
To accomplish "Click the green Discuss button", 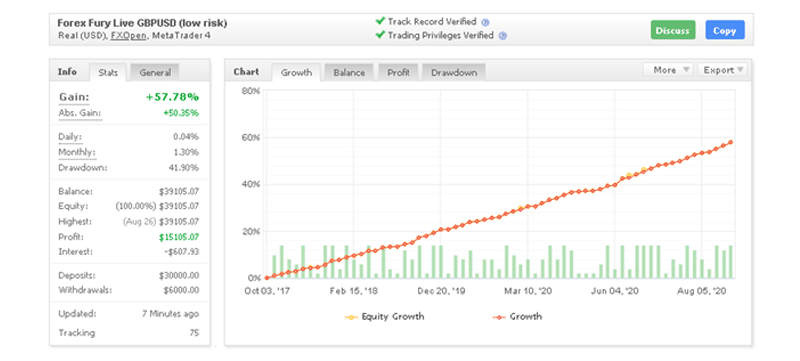I will 672,31.
